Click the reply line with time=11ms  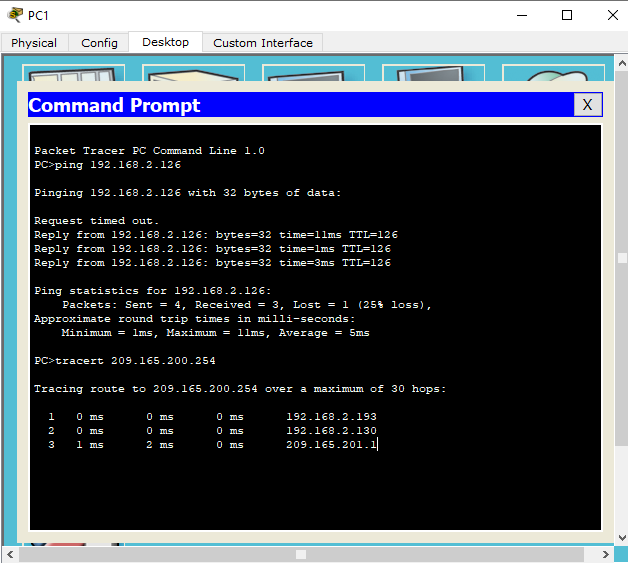[216, 235]
